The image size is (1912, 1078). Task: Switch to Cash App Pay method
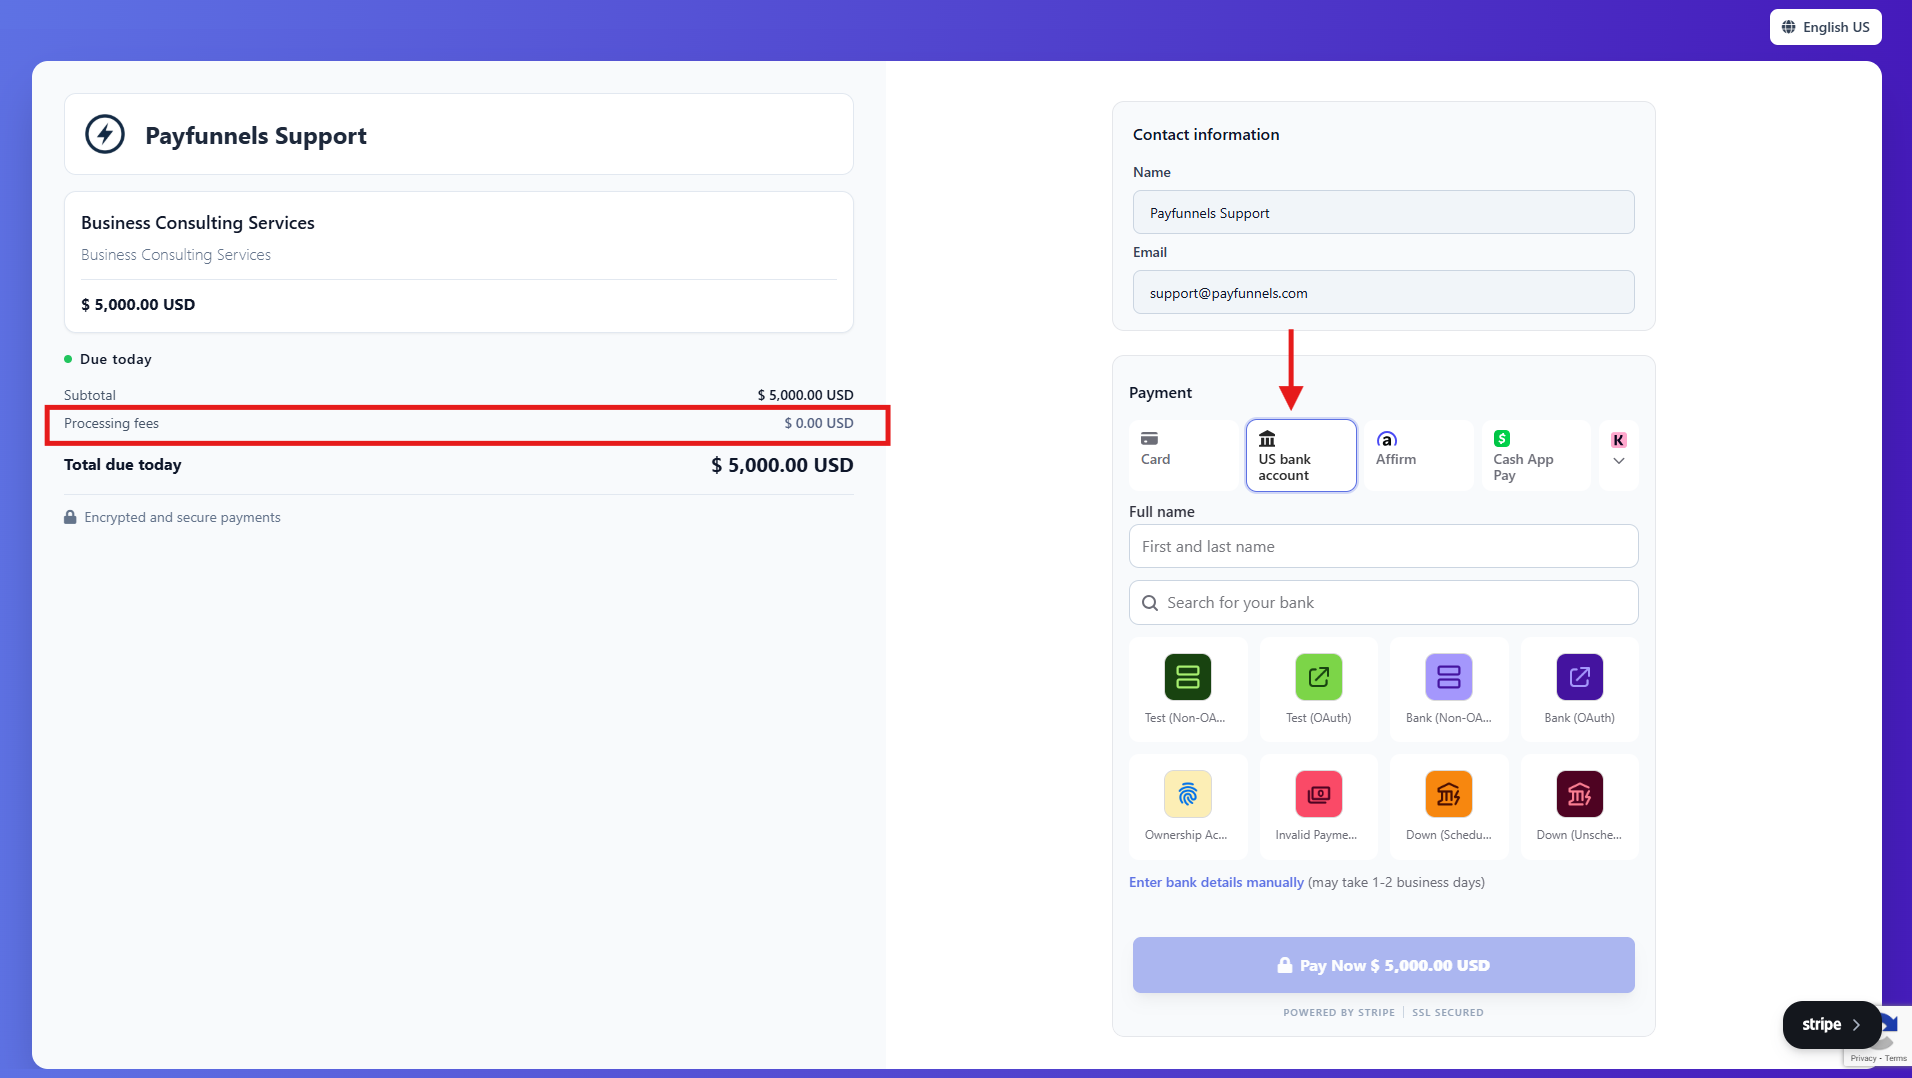click(x=1535, y=455)
